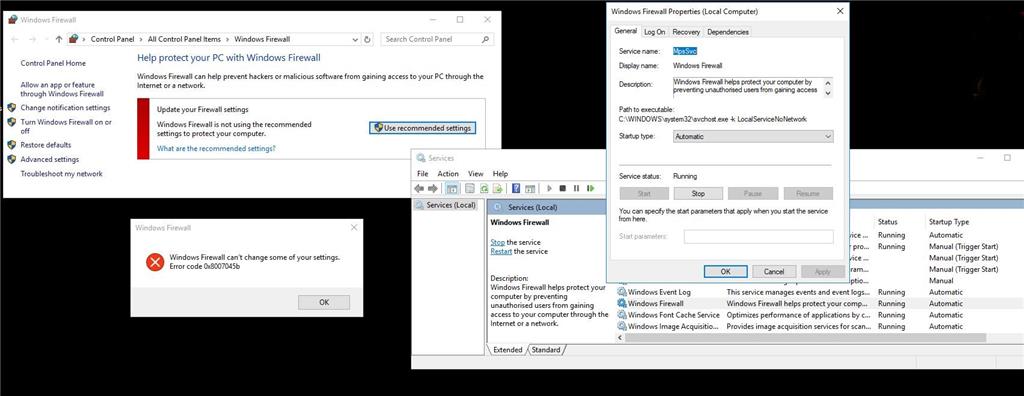Switch to Extended tab in Services
This screenshot has height=396, width=1024.
(x=507, y=350)
